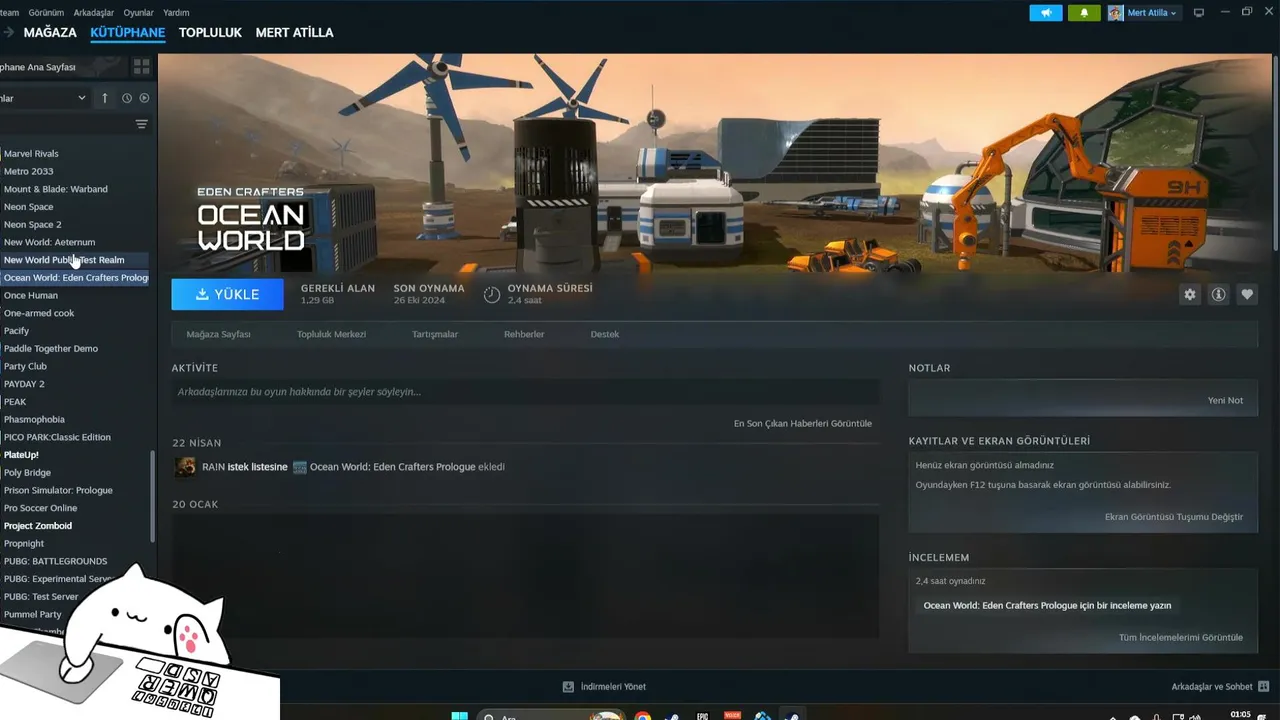Click the activity comment input field
This screenshot has height=720, width=1280.
(x=525, y=392)
